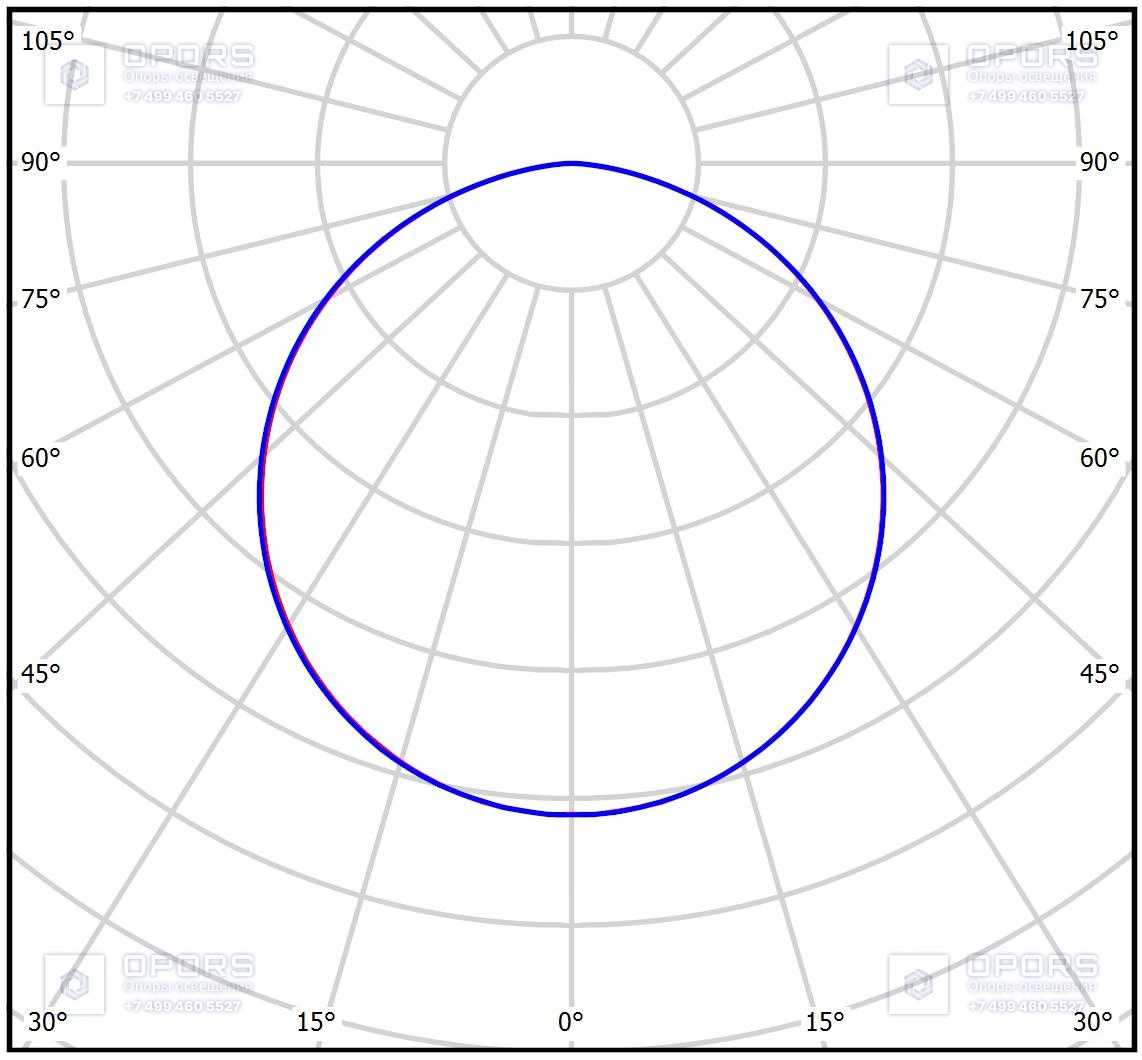1142x1060 pixels.
Task: Click the phone number under upper-right OPORS watermark
Action: coord(1026,96)
